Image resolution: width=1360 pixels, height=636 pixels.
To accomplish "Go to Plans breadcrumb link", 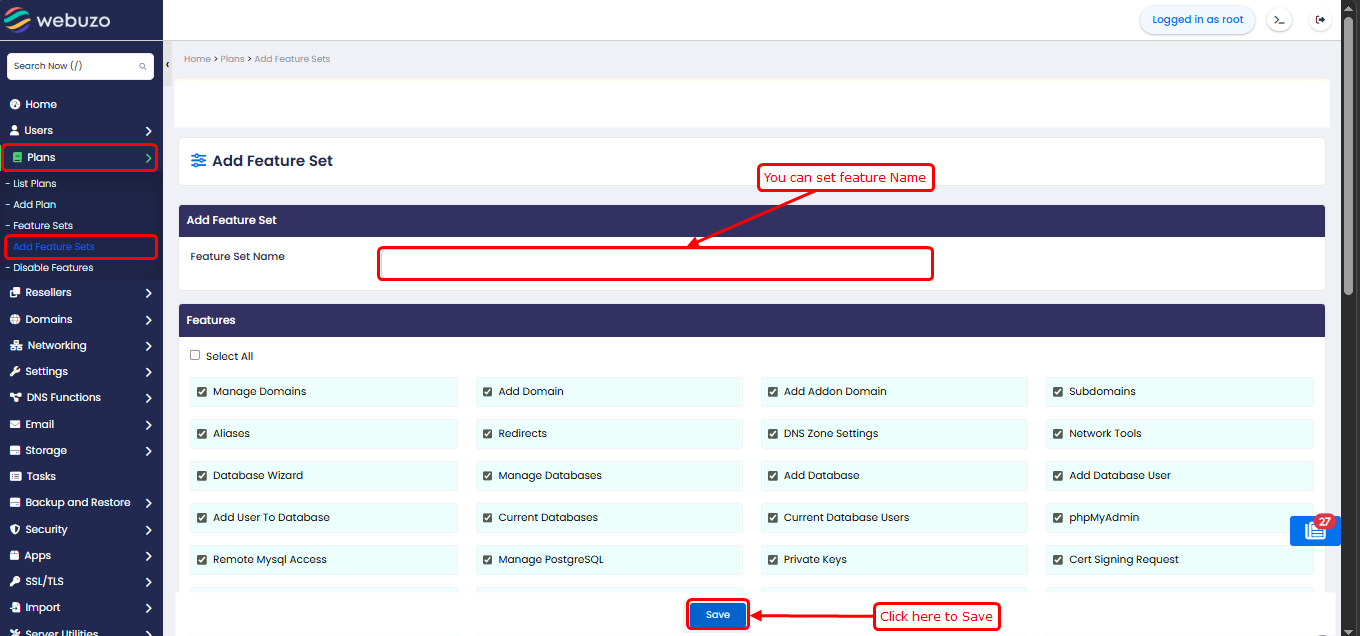I will click(232, 59).
